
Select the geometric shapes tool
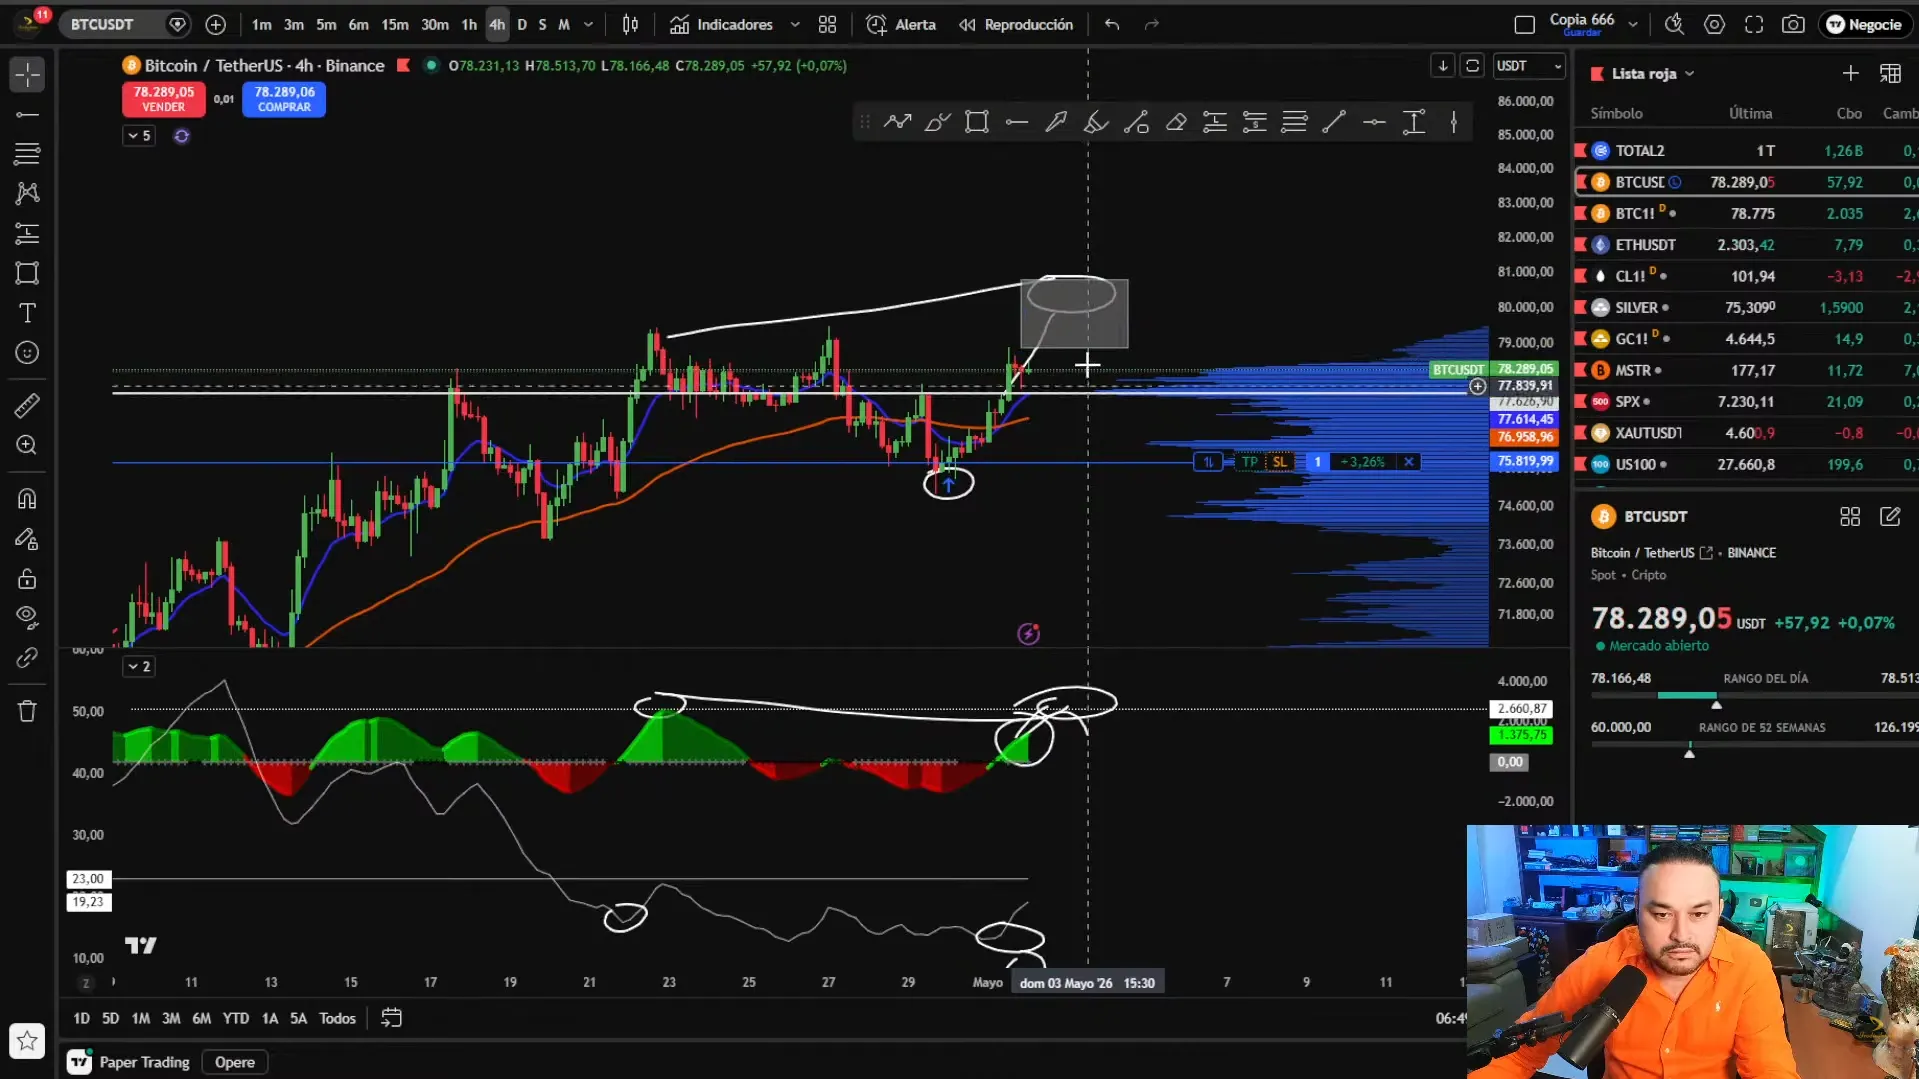point(27,273)
